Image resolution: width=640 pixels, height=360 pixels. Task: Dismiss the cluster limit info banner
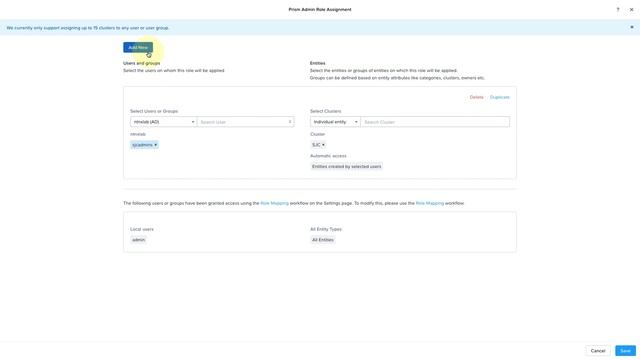point(632,27)
